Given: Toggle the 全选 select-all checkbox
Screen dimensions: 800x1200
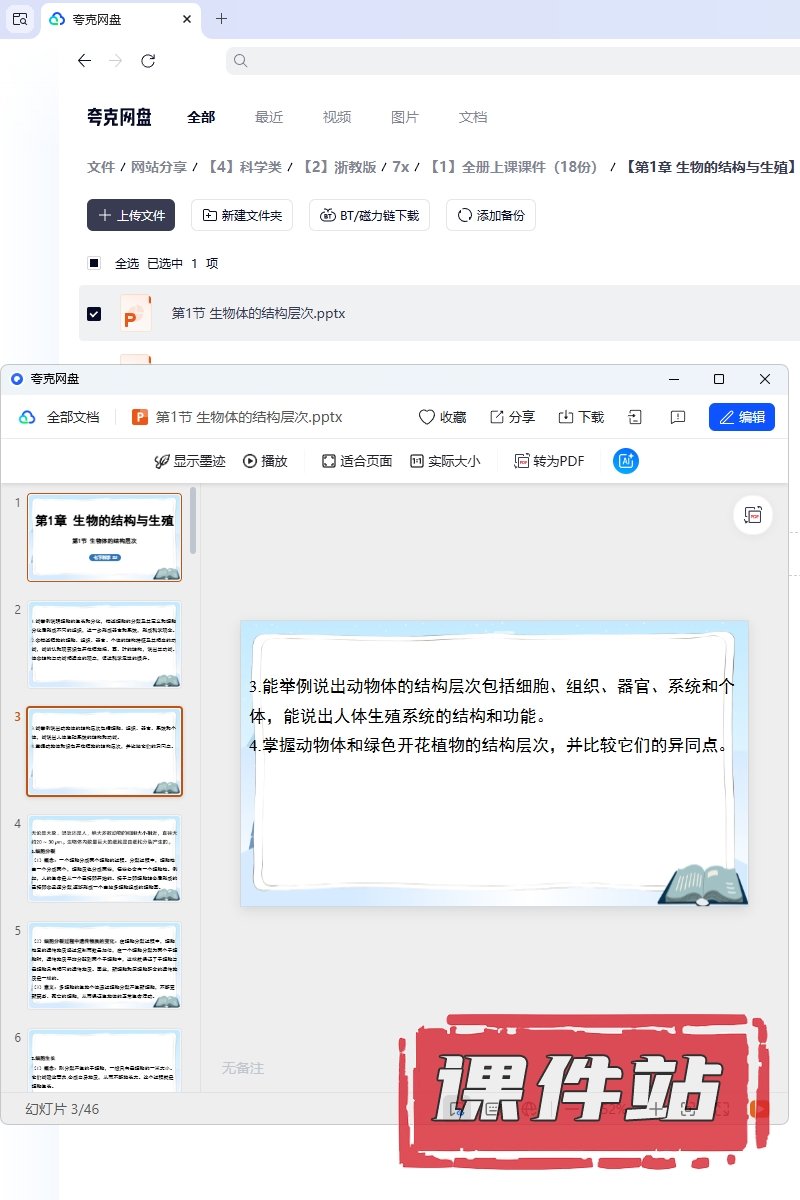Looking at the screenshot, I should (x=94, y=264).
